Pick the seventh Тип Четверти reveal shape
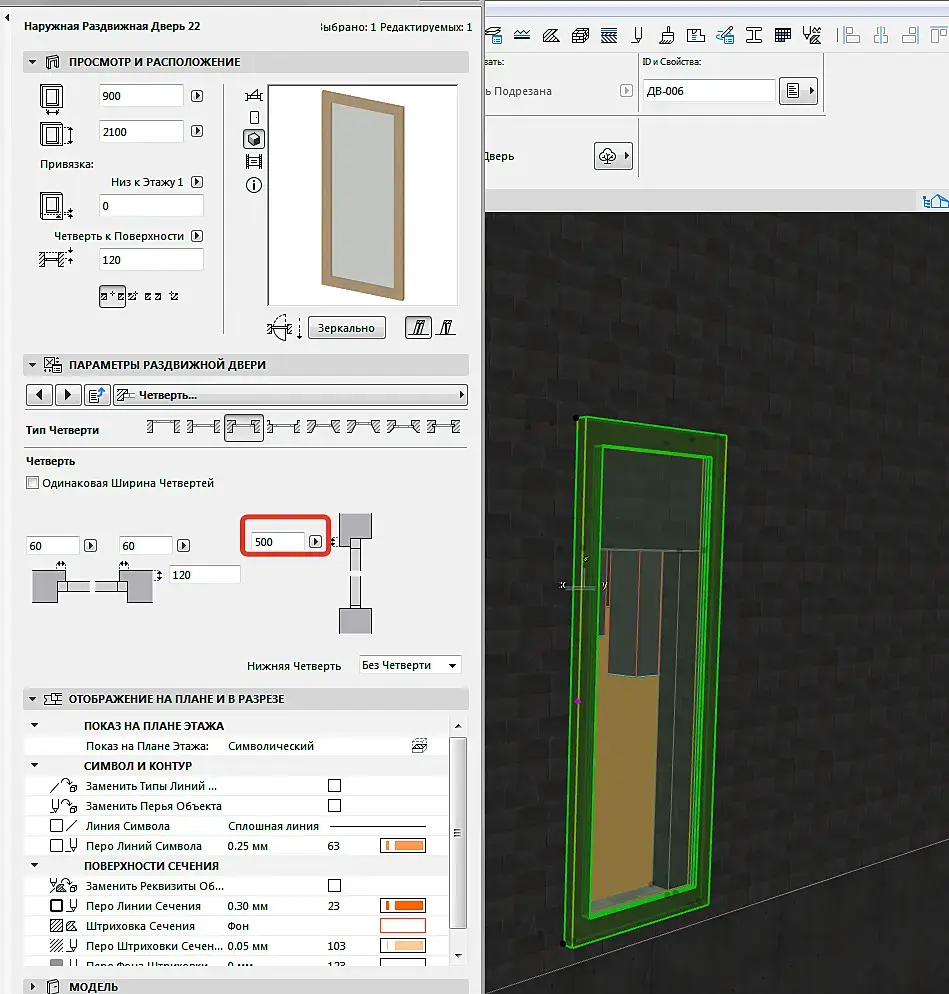 tap(403, 427)
